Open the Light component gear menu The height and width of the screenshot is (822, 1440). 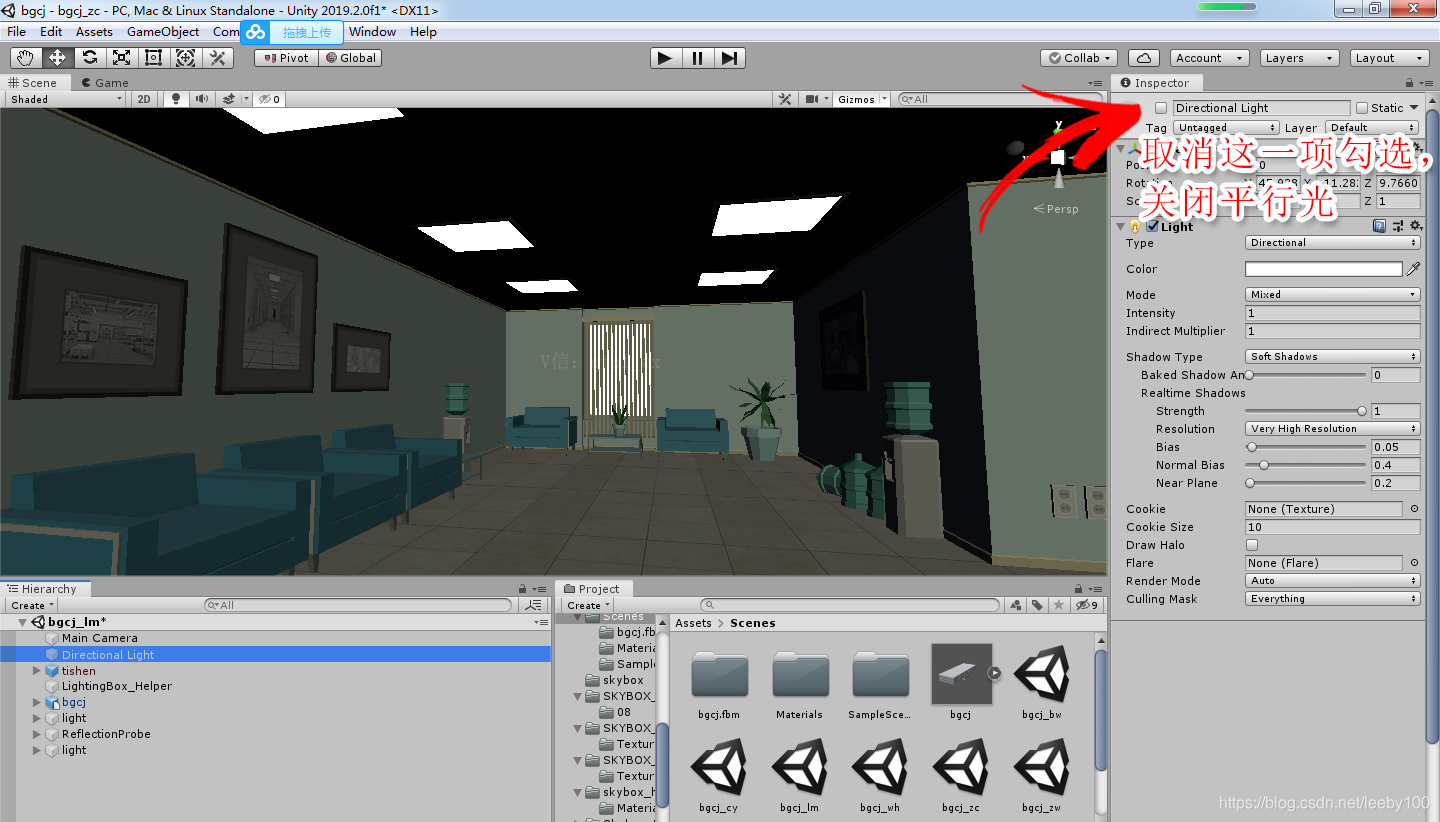tap(1415, 227)
